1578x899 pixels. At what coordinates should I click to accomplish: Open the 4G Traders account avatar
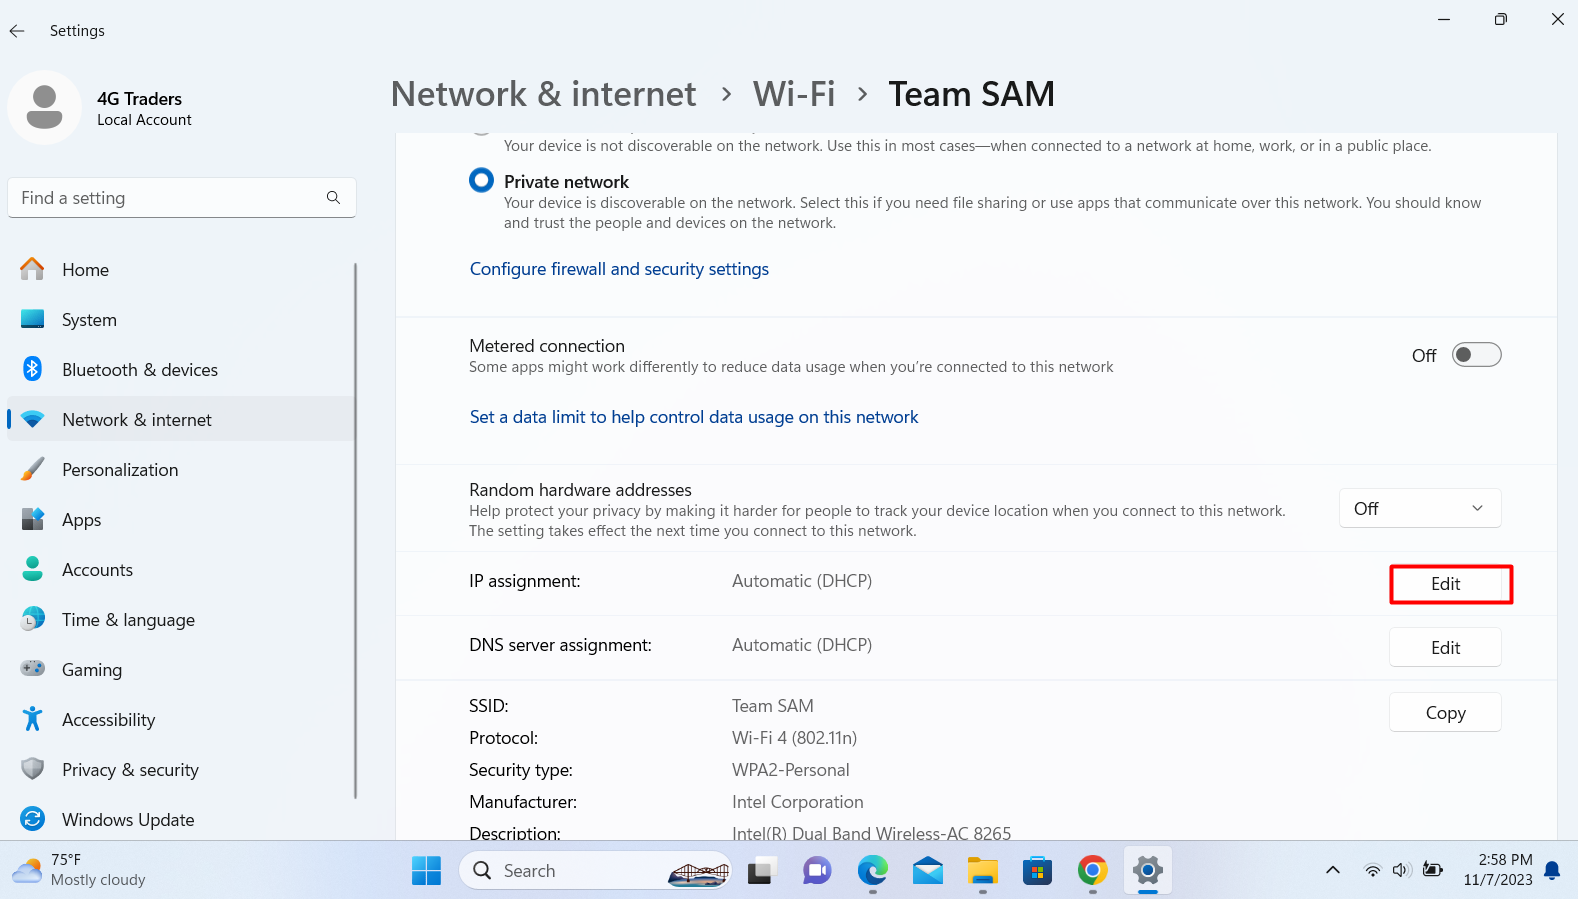point(44,107)
